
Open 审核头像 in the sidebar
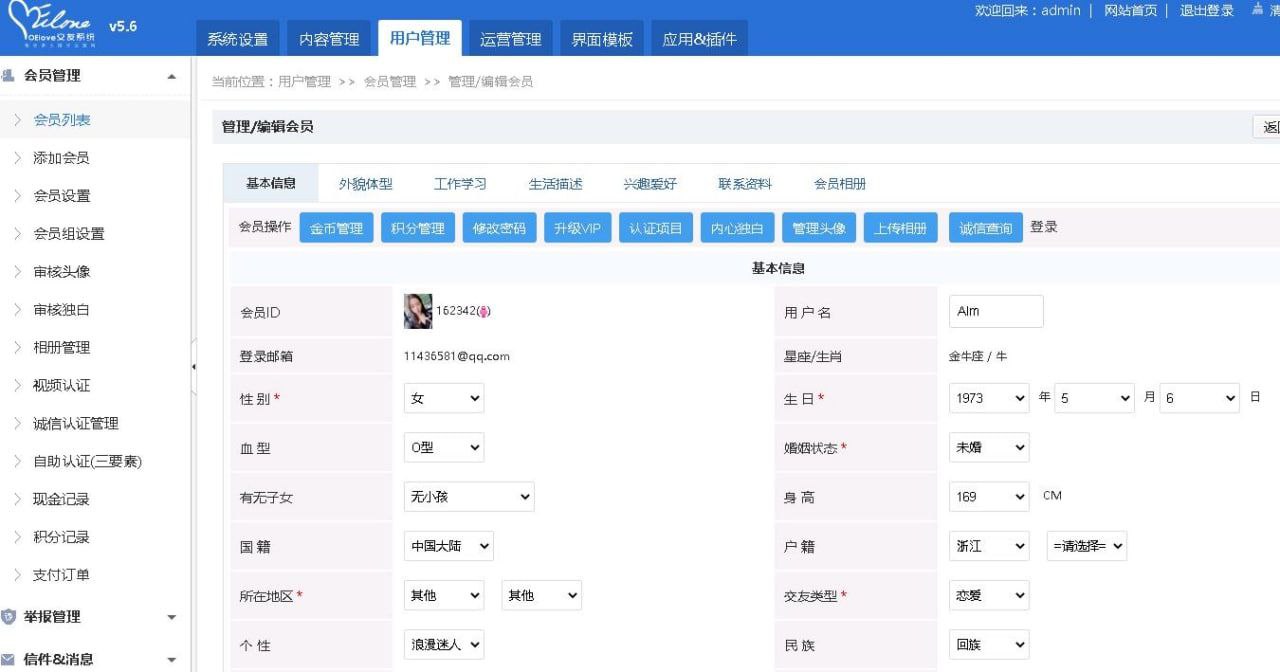[x=62, y=272]
